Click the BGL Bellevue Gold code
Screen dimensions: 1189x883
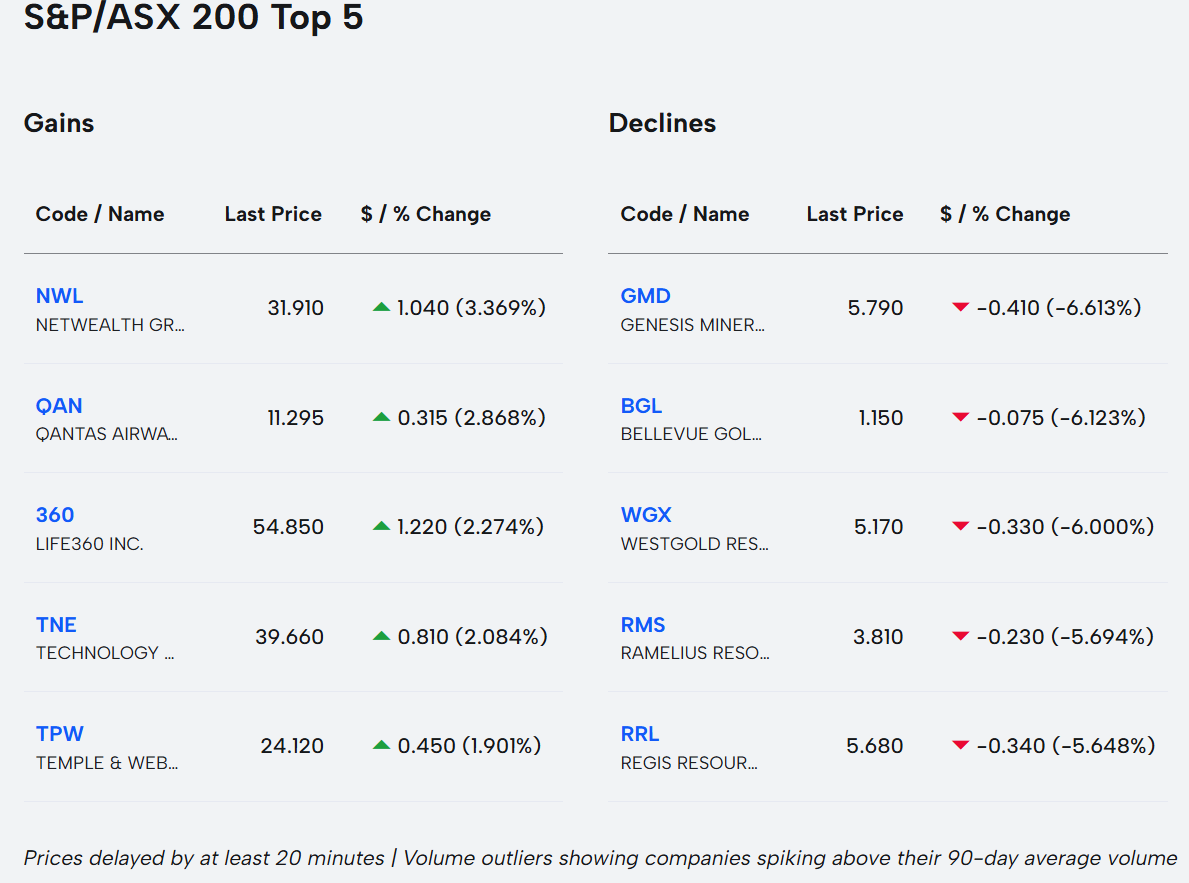641,406
